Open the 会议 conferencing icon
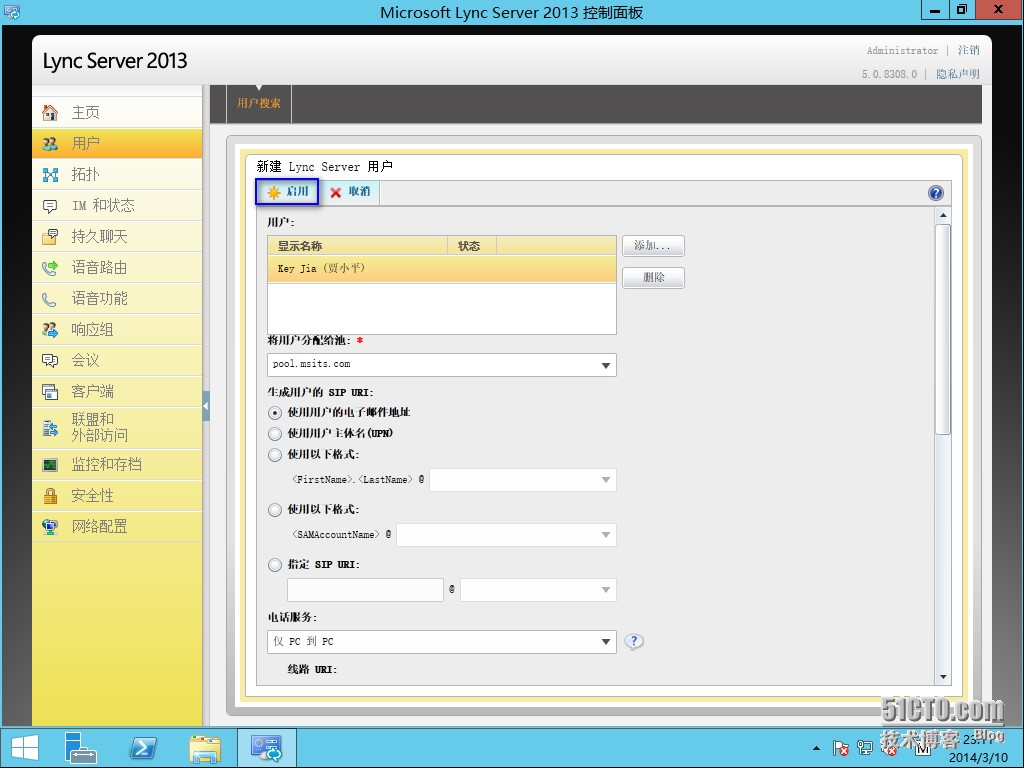This screenshot has height=768, width=1024. (x=50, y=360)
